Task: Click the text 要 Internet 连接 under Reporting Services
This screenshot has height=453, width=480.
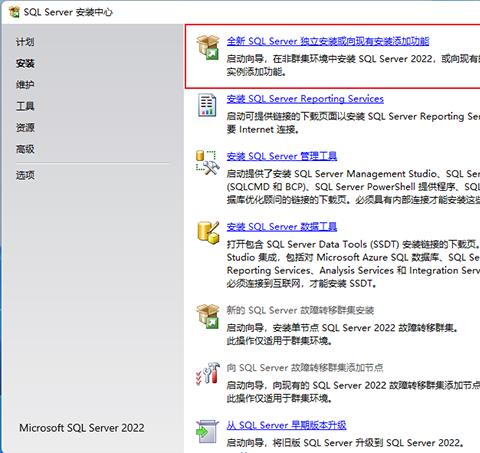Action: pos(263,129)
